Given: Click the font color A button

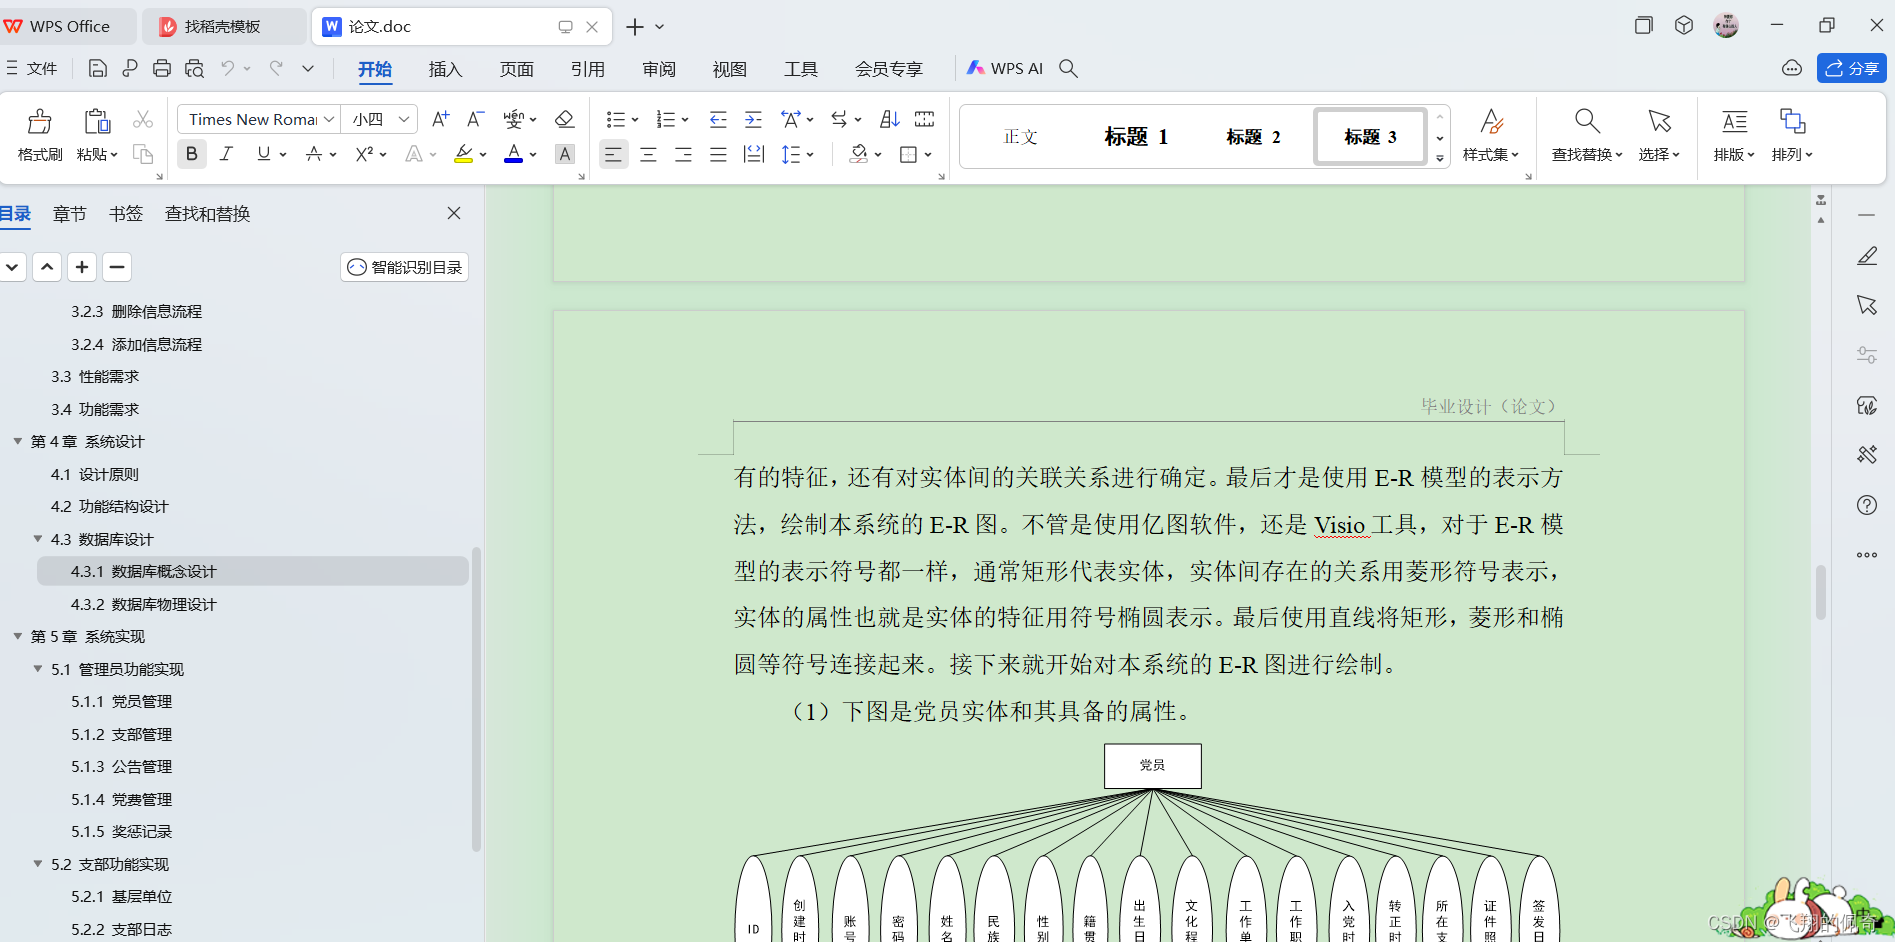Looking at the screenshot, I should (x=513, y=154).
